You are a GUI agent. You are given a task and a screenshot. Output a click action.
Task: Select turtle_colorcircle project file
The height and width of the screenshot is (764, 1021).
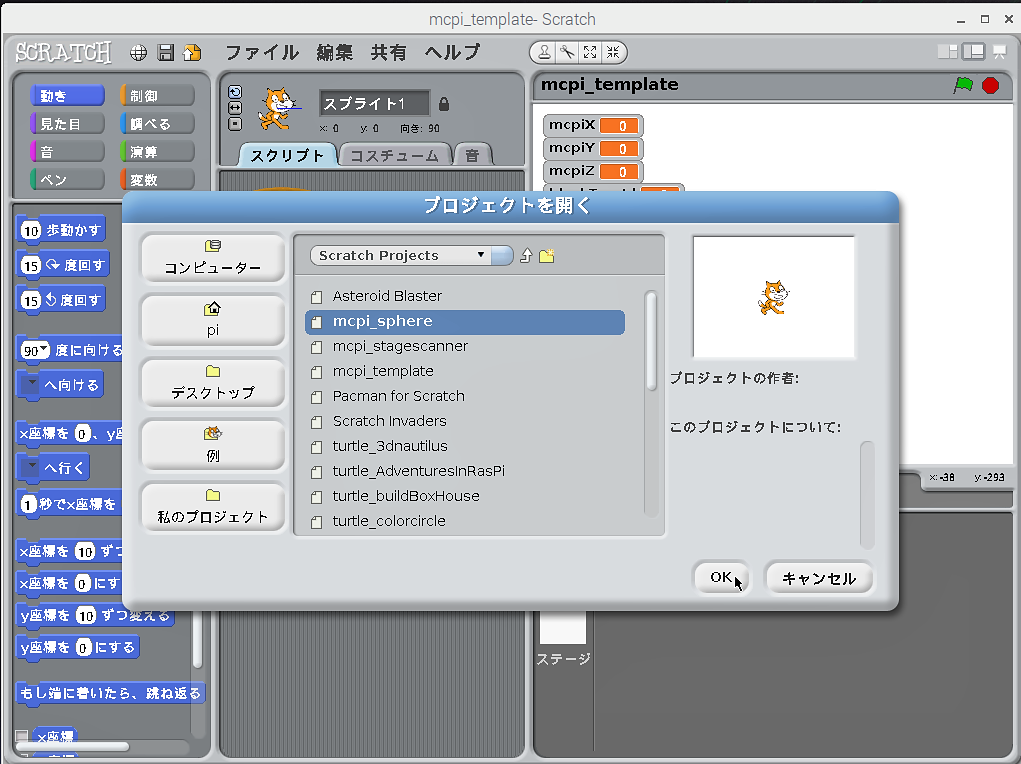tap(465, 521)
